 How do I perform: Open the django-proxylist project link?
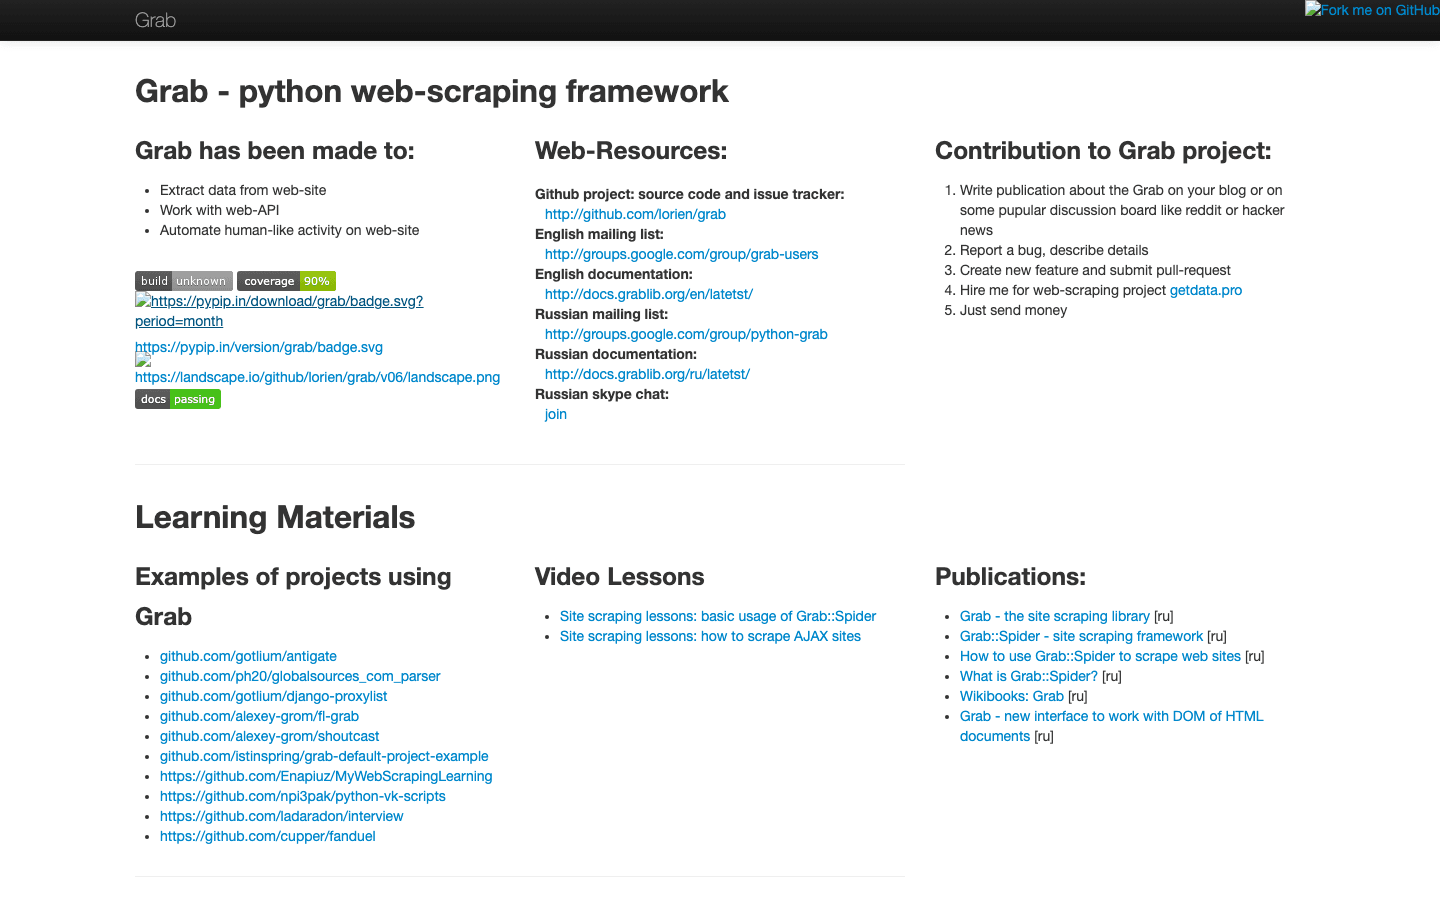coord(273,696)
